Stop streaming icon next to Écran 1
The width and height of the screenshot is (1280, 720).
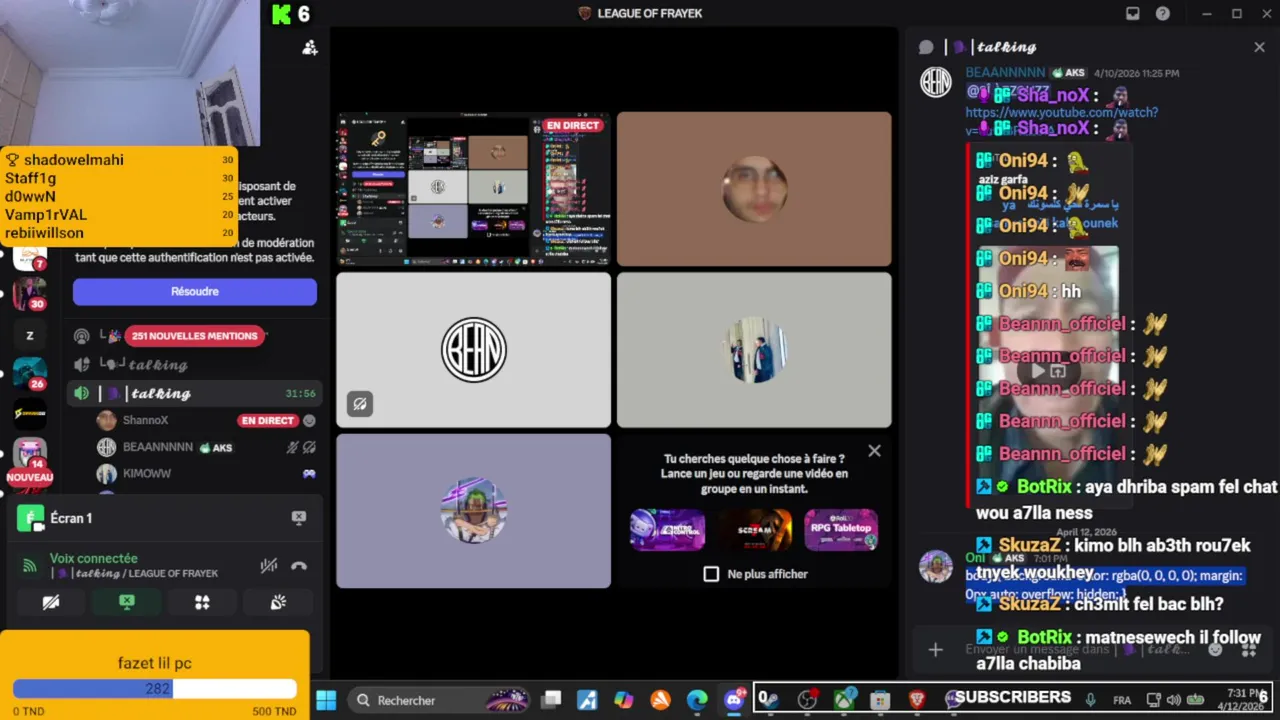(298, 517)
